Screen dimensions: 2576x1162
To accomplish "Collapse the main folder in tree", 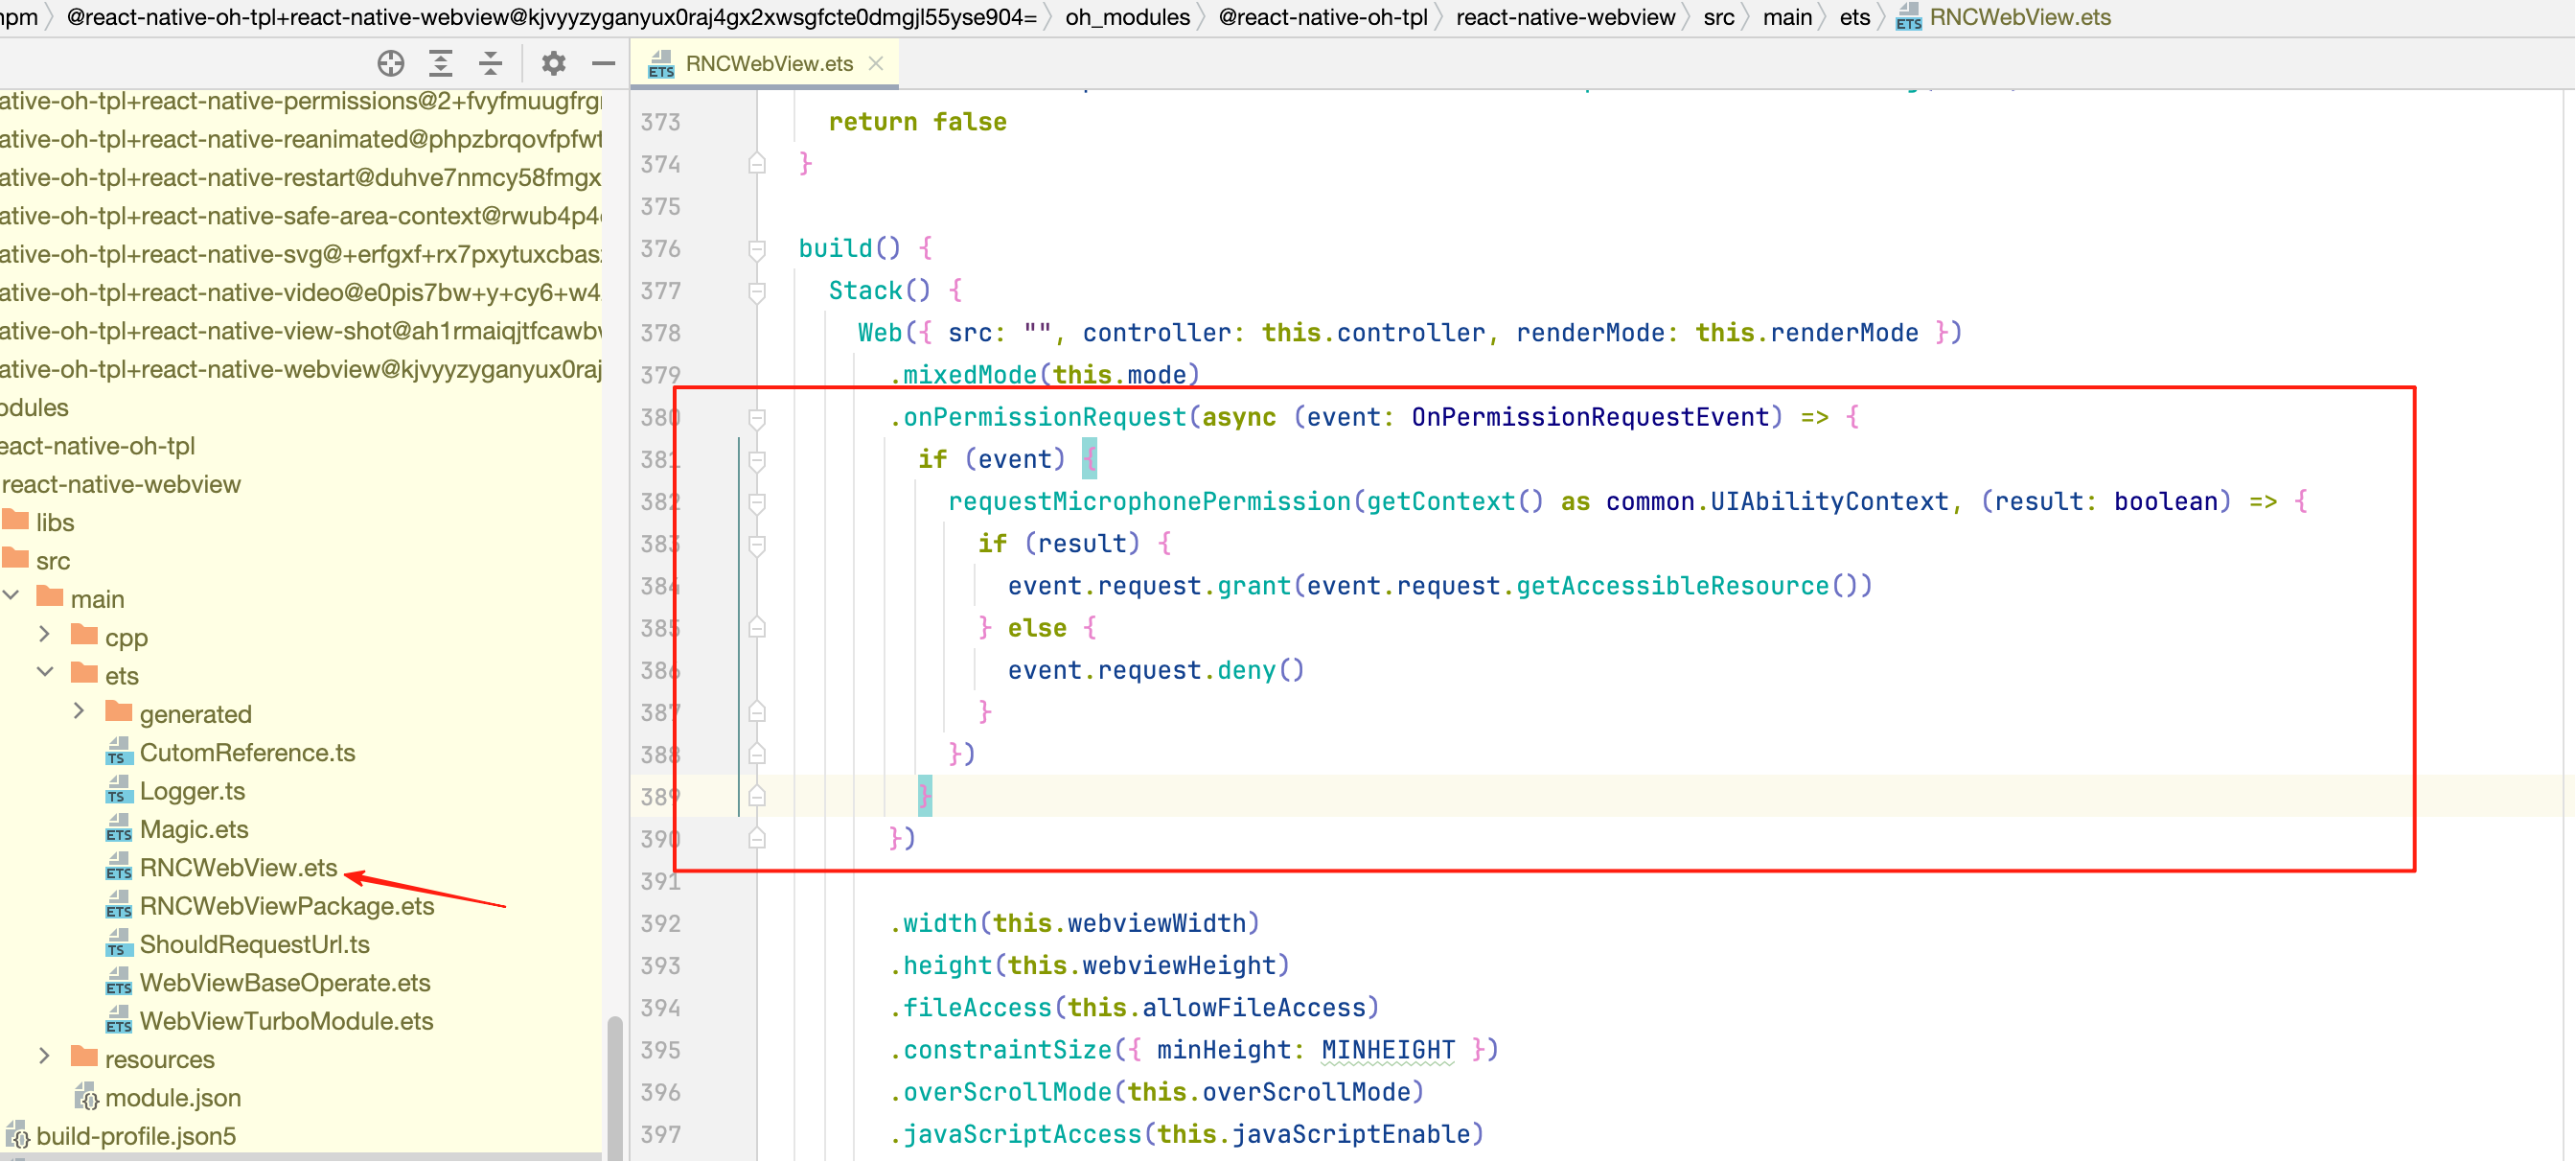I will pos(12,598).
